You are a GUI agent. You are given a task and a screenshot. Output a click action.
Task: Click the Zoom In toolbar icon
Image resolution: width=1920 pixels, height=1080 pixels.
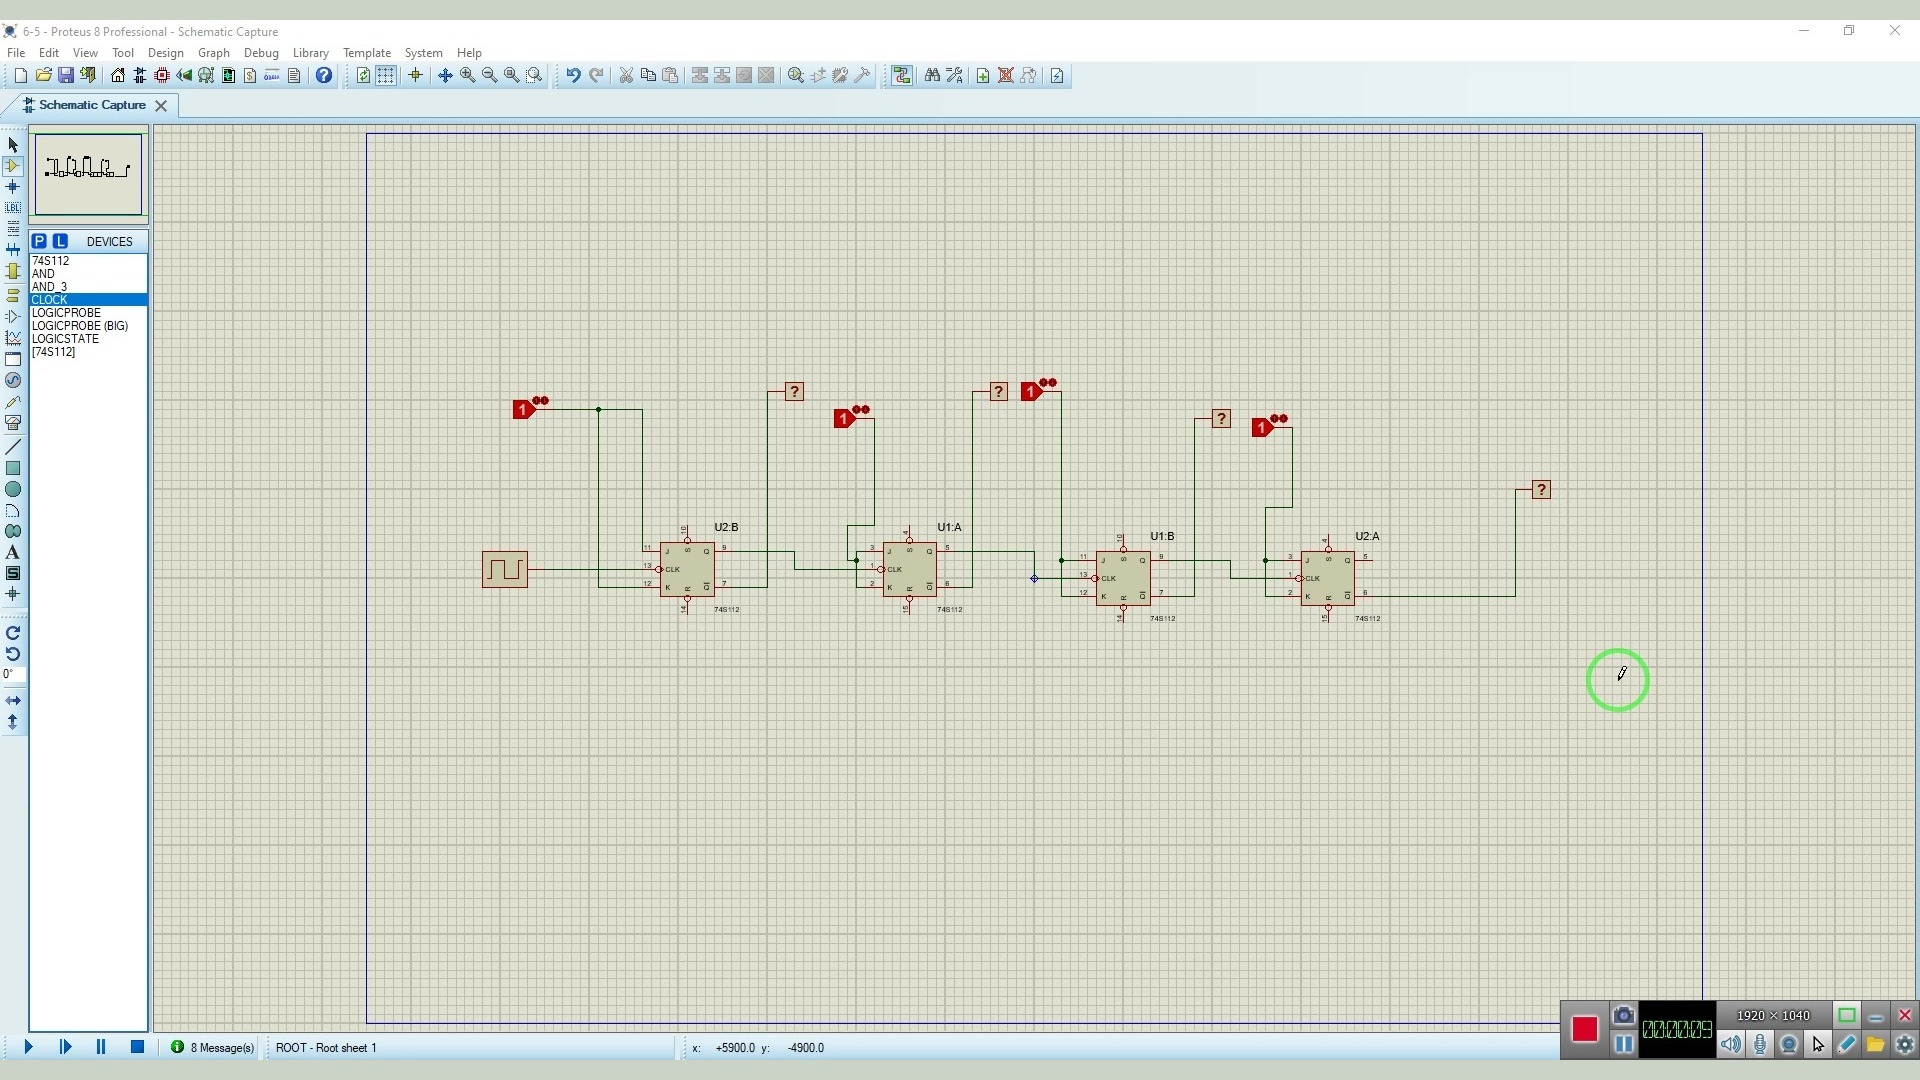pos(467,76)
